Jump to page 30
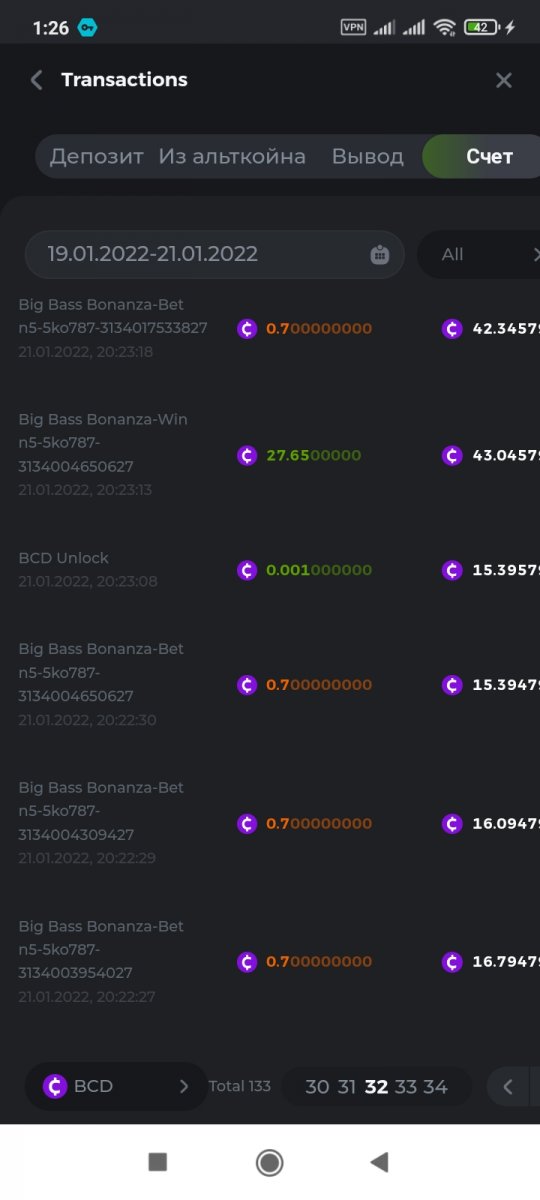540x1200 pixels. (x=317, y=1087)
